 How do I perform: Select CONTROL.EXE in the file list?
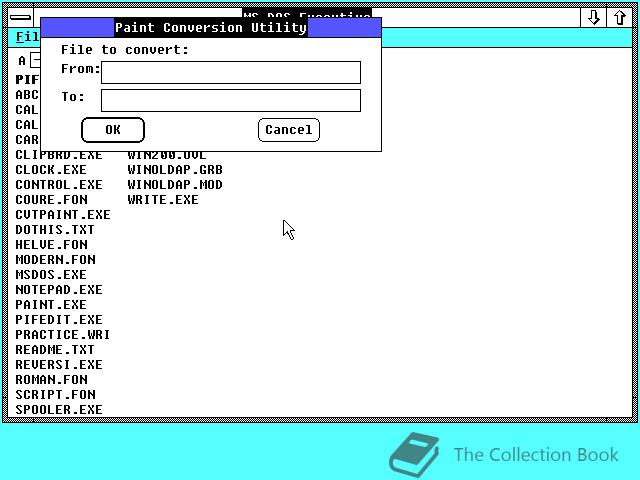click(x=59, y=184)
